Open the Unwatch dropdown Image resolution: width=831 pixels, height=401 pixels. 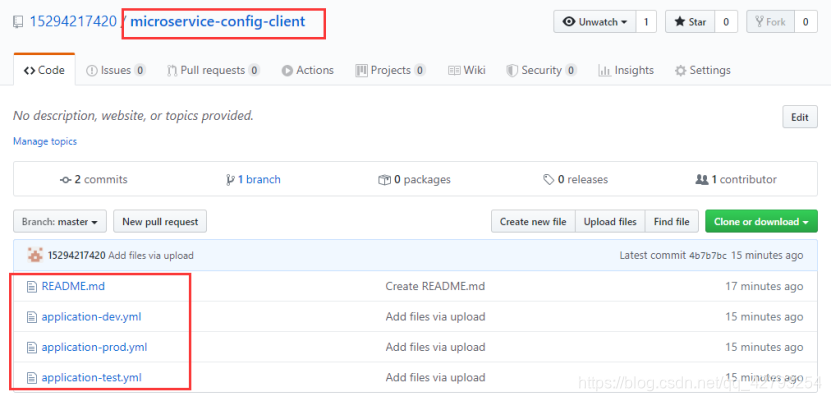(x=595, y=22)
